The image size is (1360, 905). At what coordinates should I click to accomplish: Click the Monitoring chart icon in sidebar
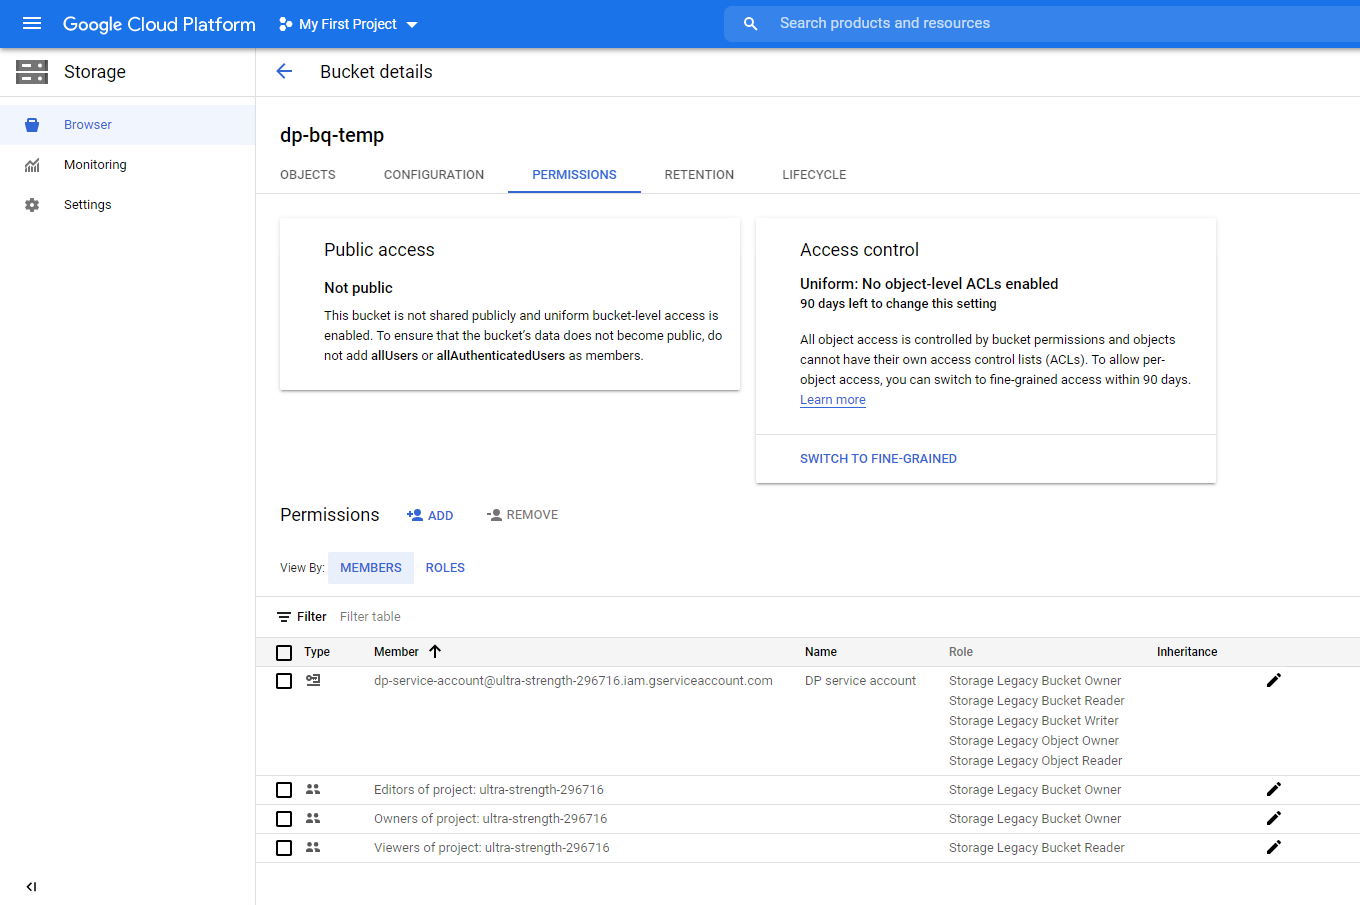32,165
